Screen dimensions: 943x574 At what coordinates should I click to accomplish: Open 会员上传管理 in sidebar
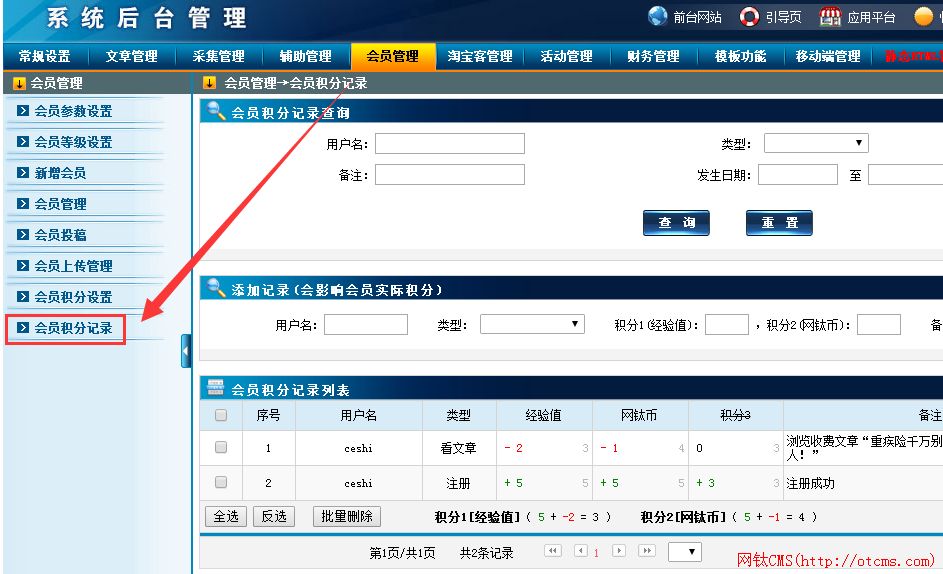(73, 266)
